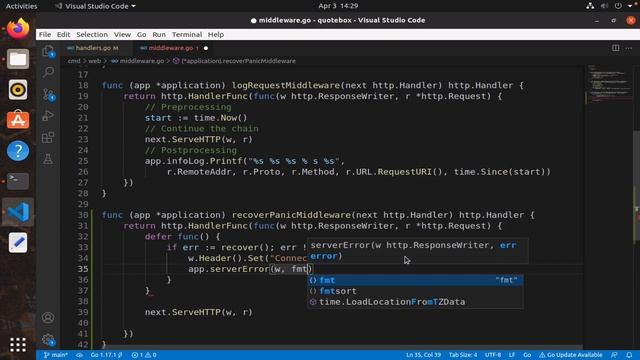Select the middleware.go breadcrumb segment
The height and width of the screenshot is (360, 640).
pos(138,61)
